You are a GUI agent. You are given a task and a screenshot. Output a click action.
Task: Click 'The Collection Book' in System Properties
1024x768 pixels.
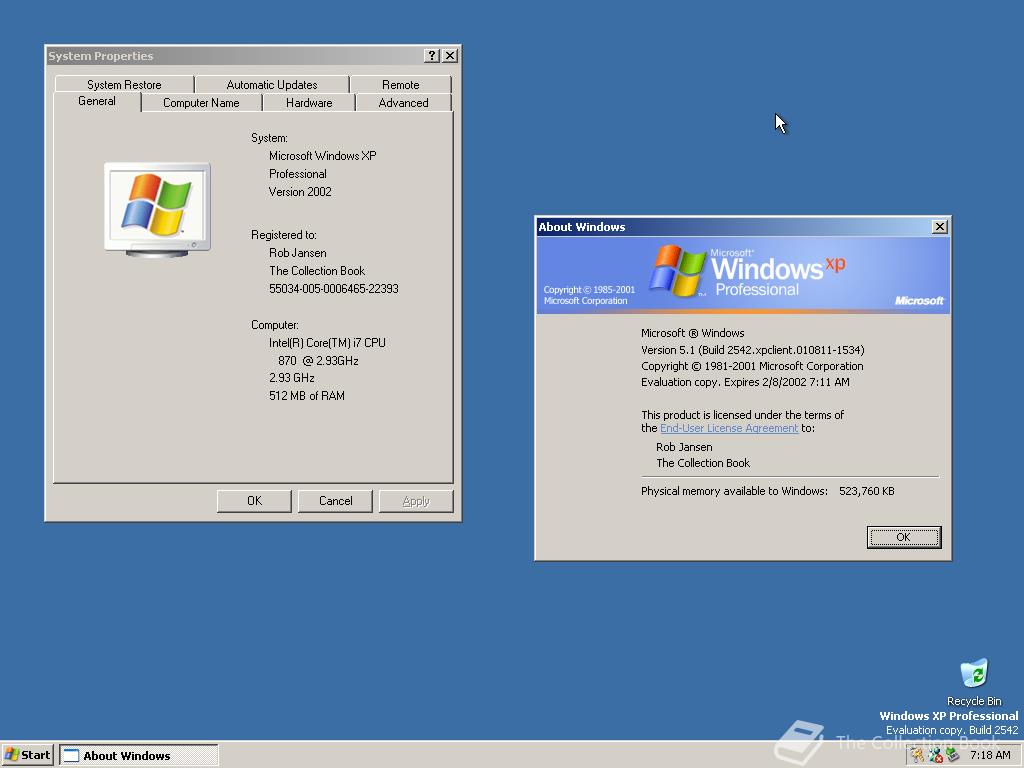coord(317,271)
